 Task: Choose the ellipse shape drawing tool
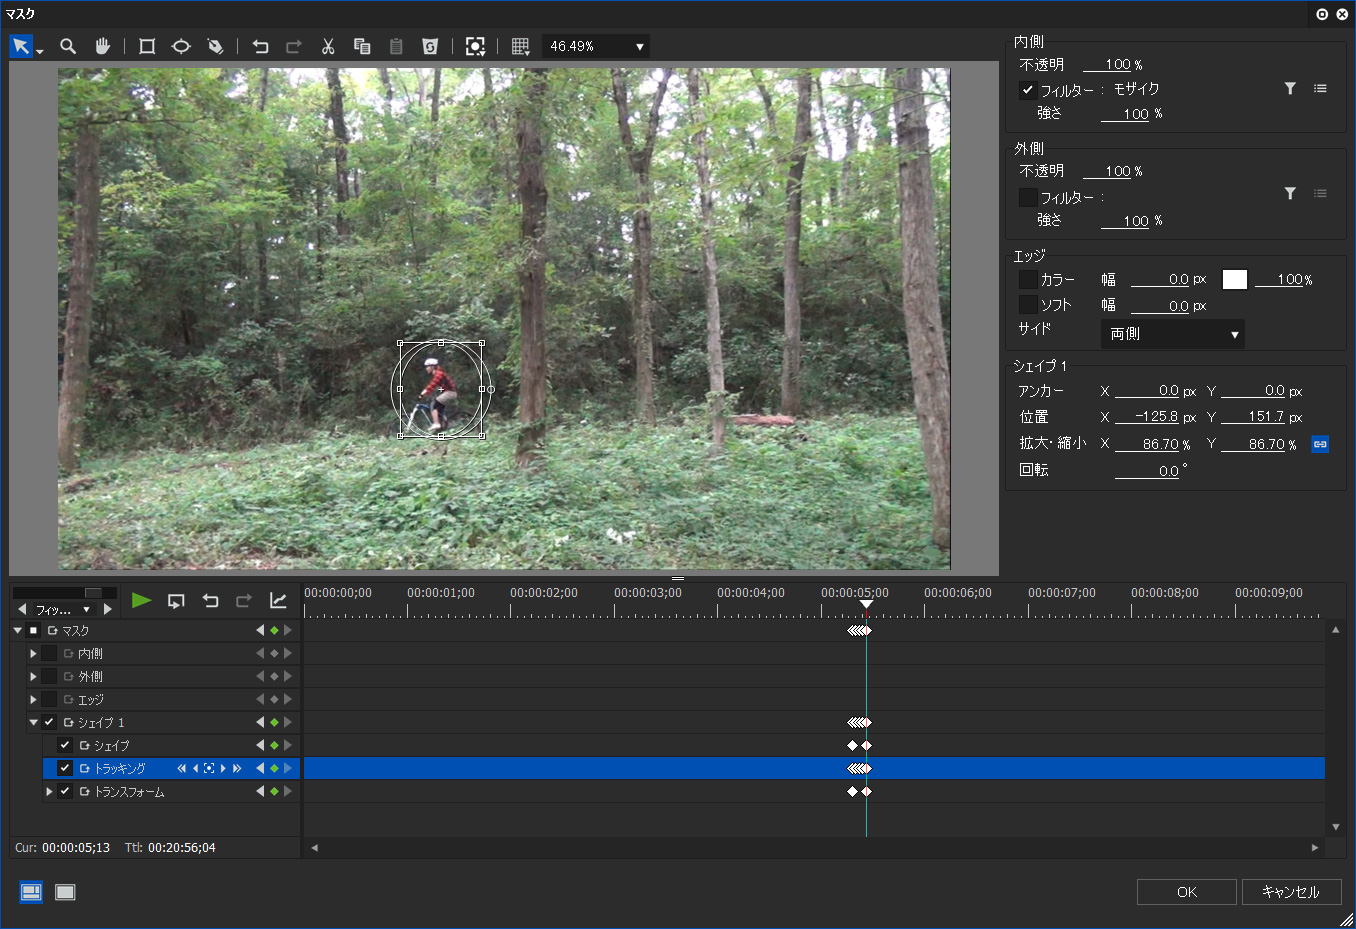coord(181,46)
